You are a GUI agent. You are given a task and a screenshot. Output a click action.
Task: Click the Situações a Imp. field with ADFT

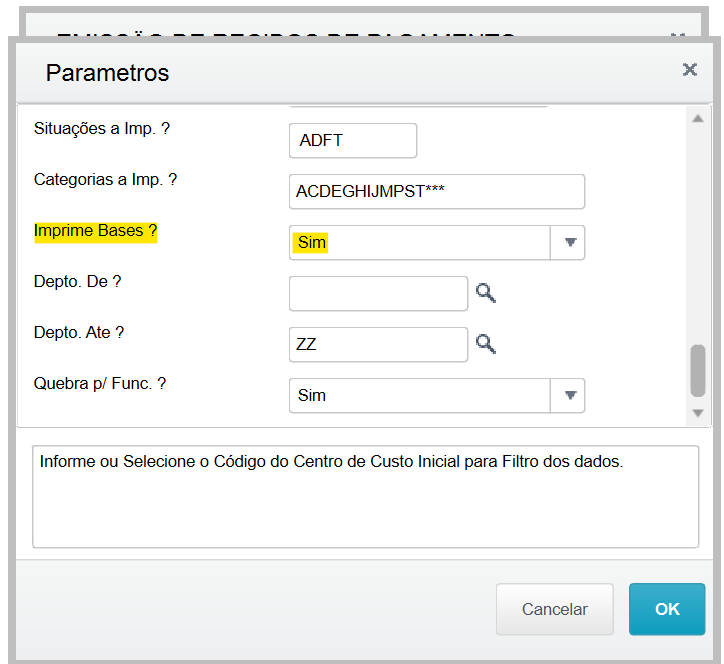352,141
